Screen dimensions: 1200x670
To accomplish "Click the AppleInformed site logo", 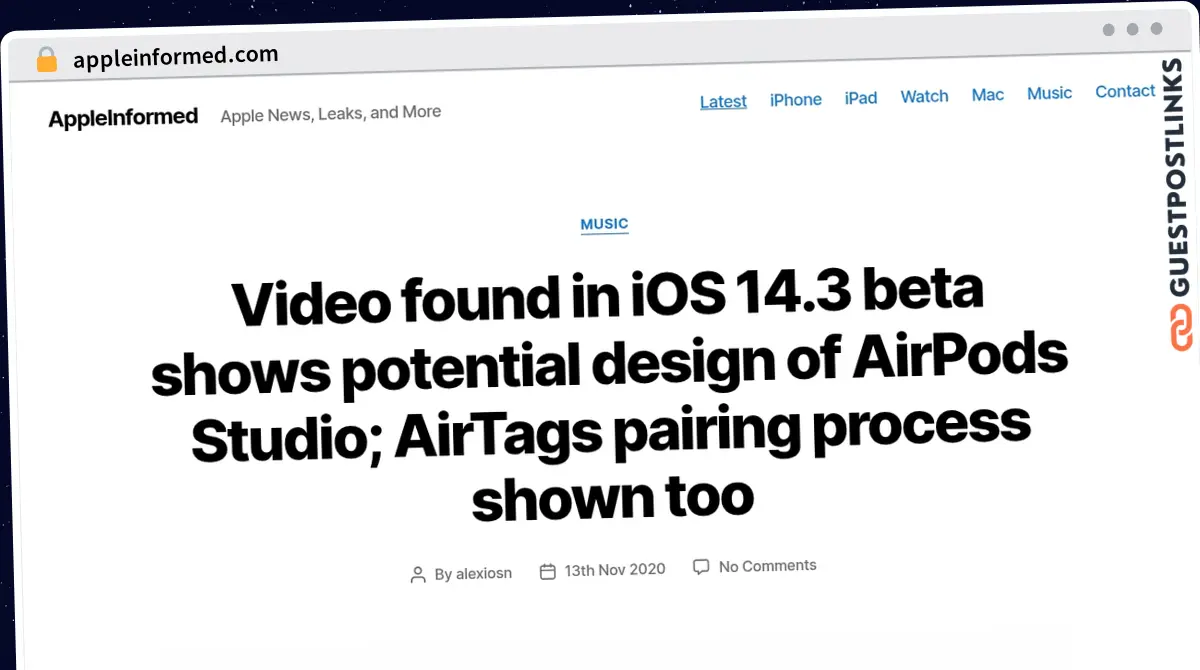I will [122, 116].
